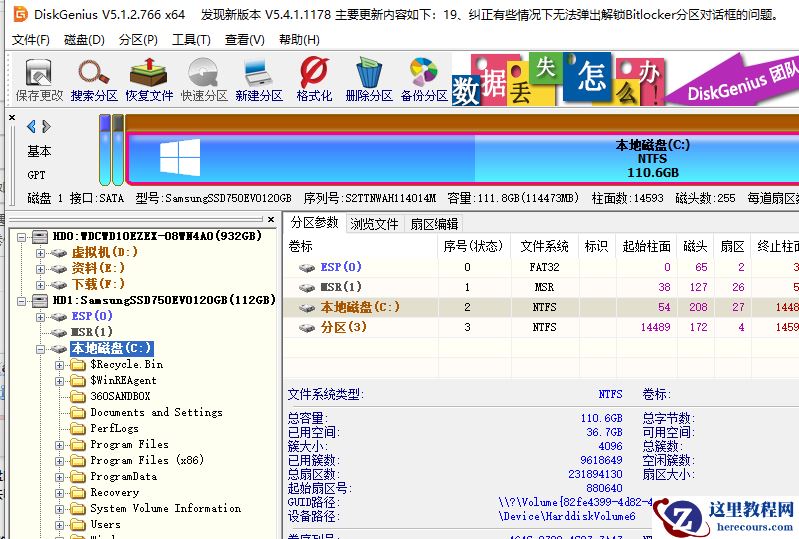The image size is (799, 539).
Task: Collapse the 本地磁盘(C:) tree node
Action: 40,349
